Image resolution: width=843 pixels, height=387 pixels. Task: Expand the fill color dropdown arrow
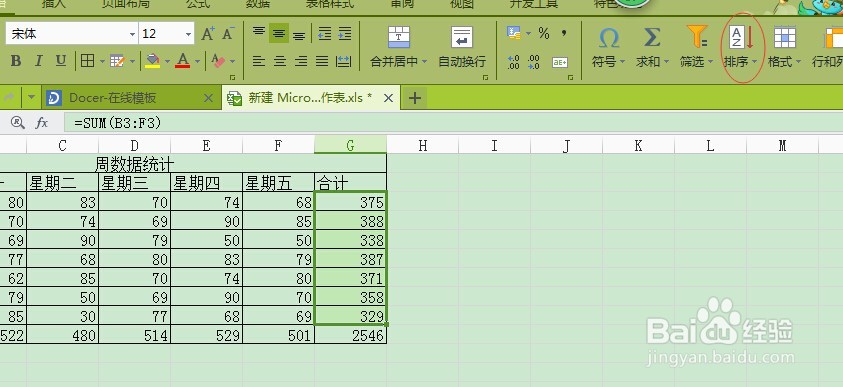coord(167,62)
